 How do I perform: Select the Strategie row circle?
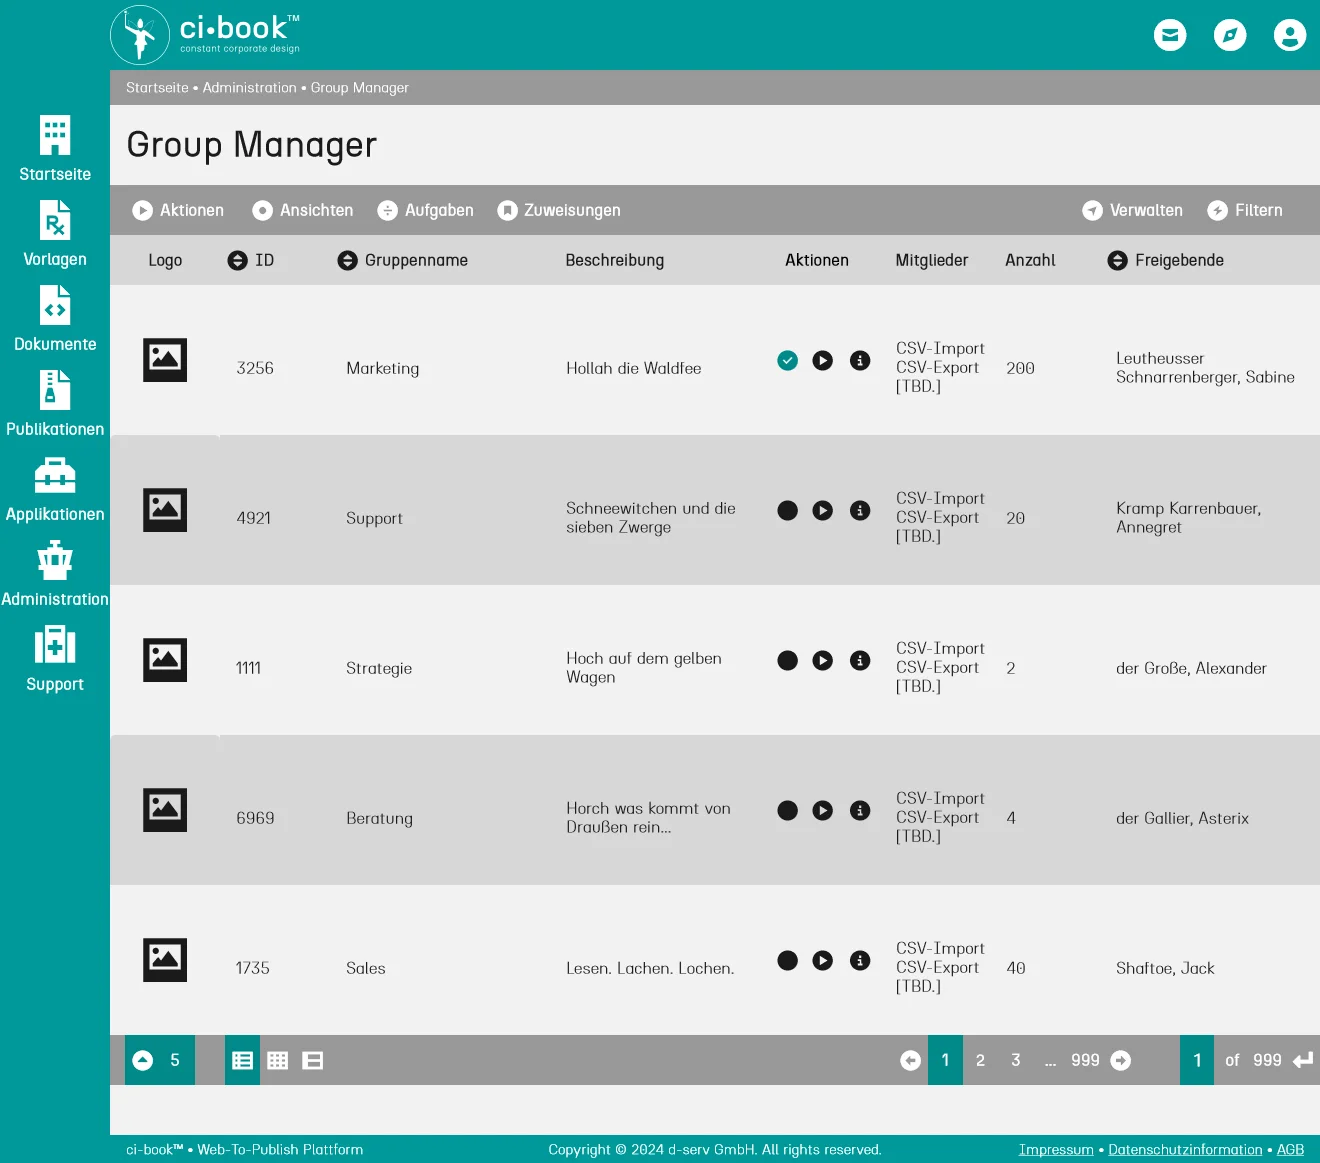tap(788, 660)
